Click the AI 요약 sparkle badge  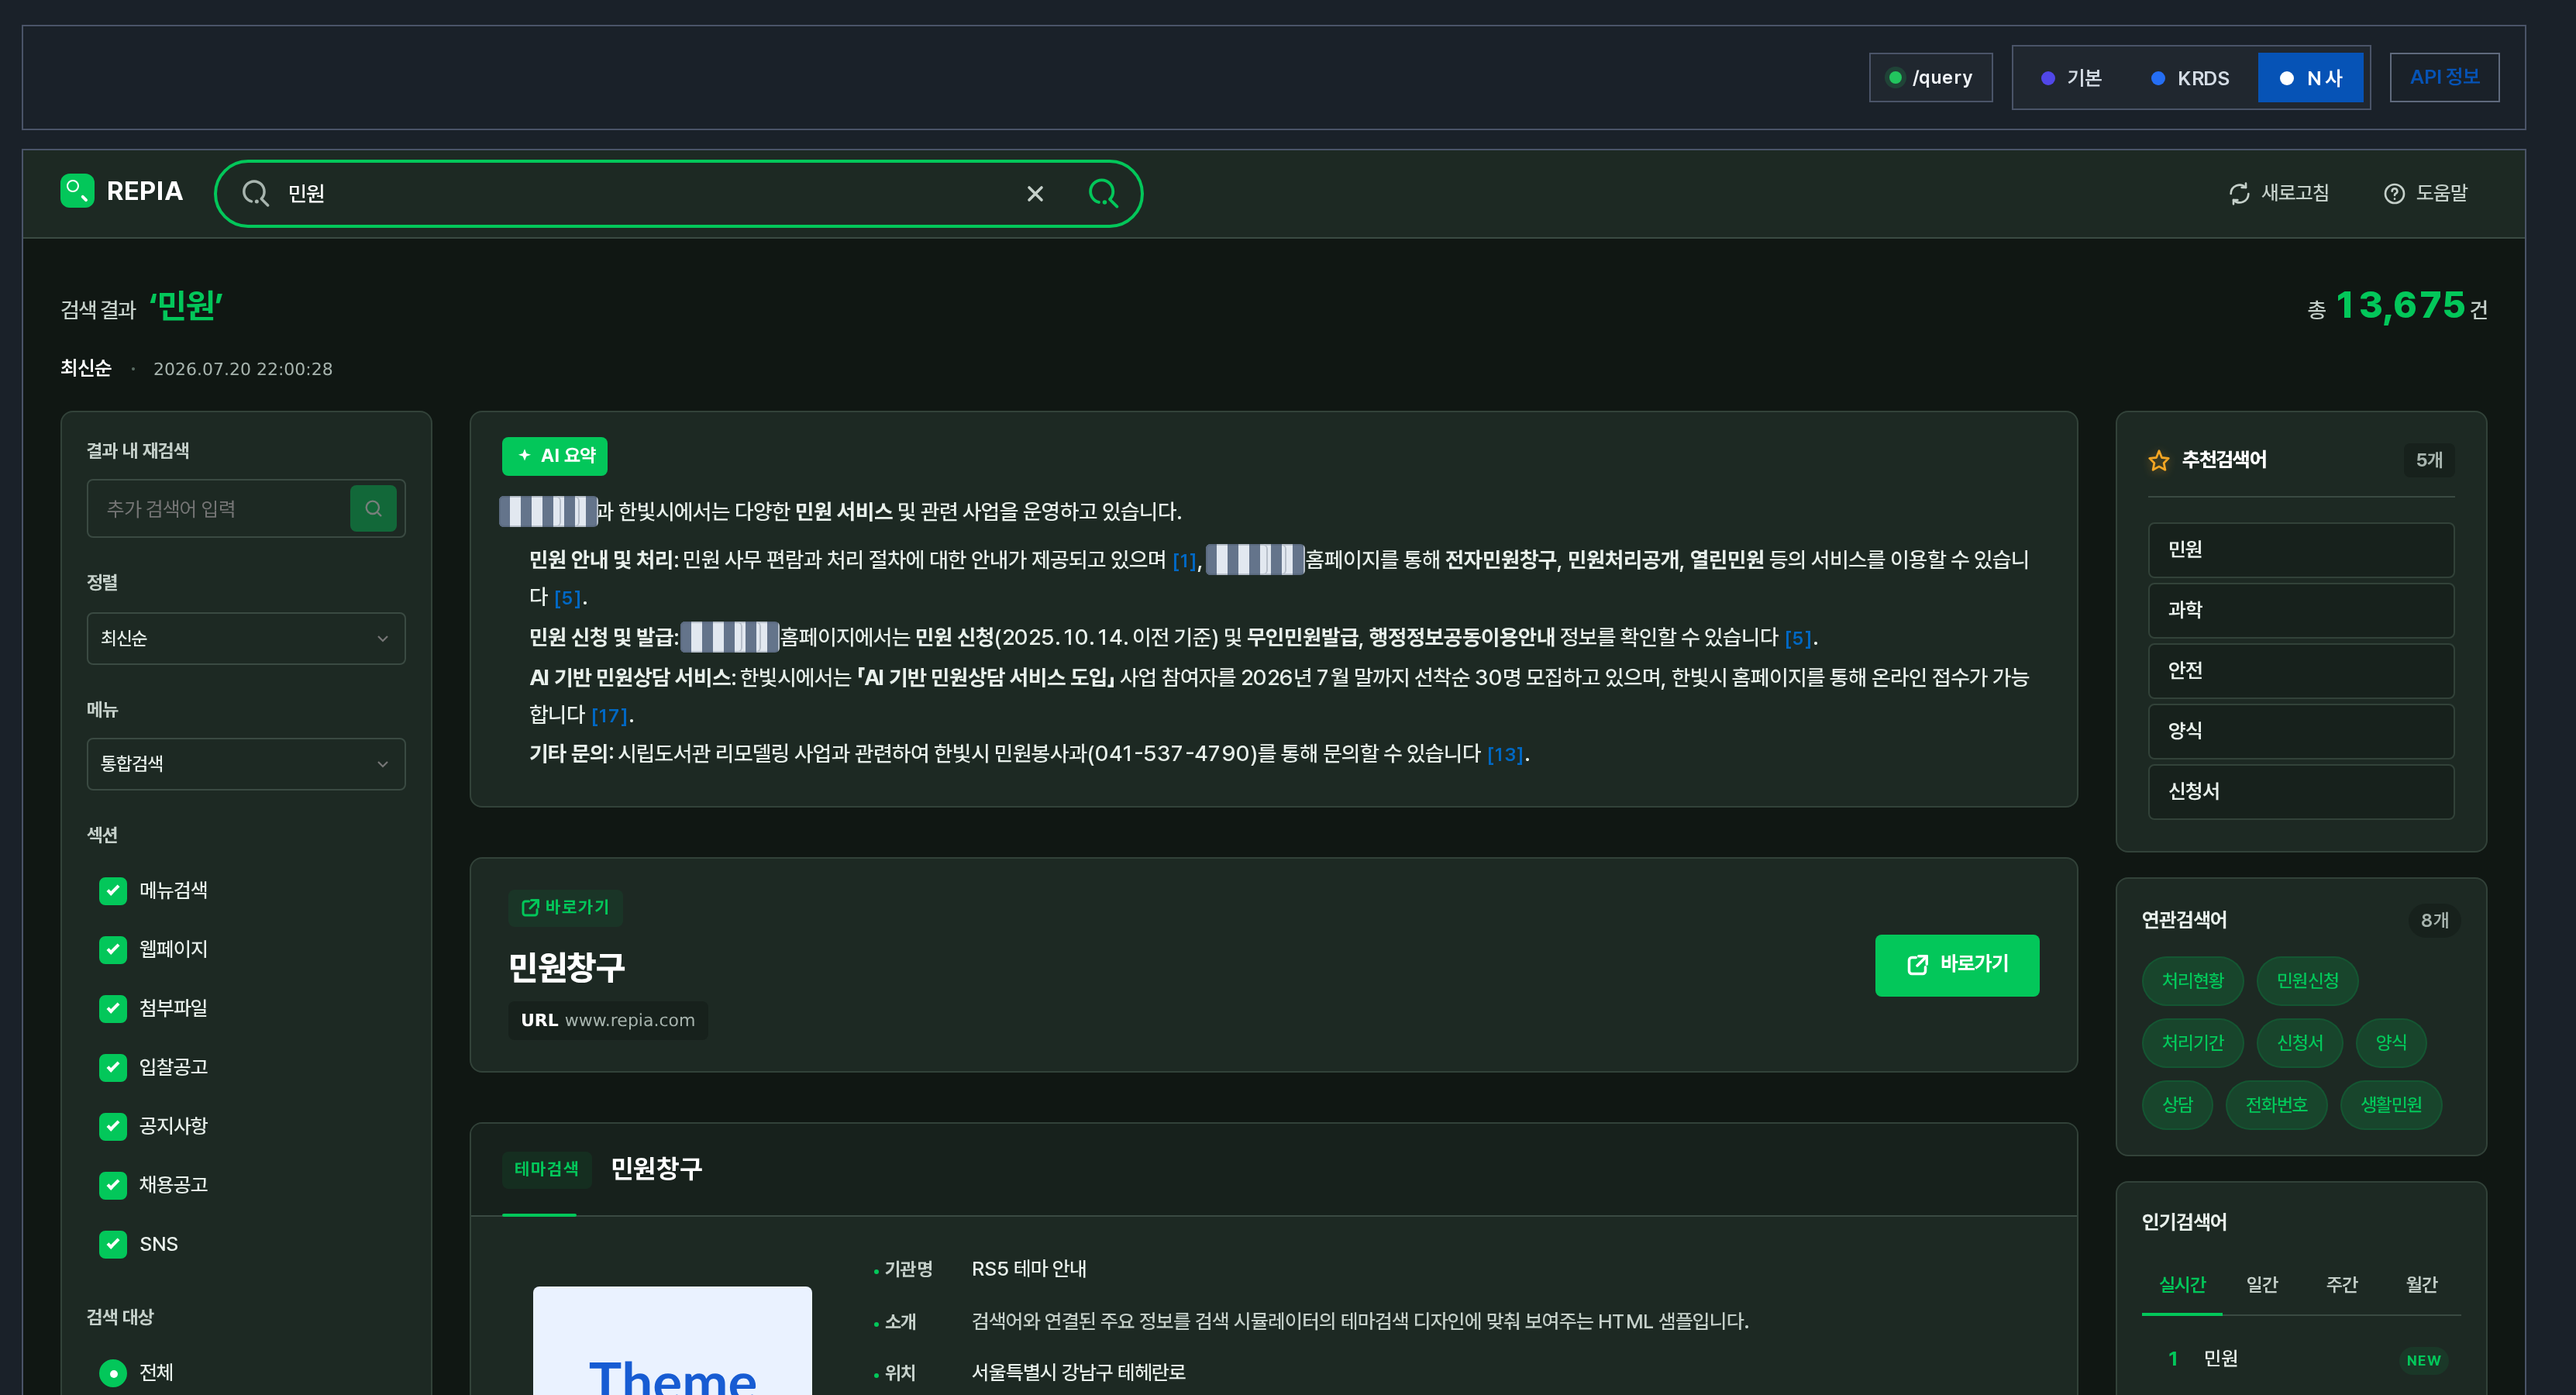tap(555, 456)
